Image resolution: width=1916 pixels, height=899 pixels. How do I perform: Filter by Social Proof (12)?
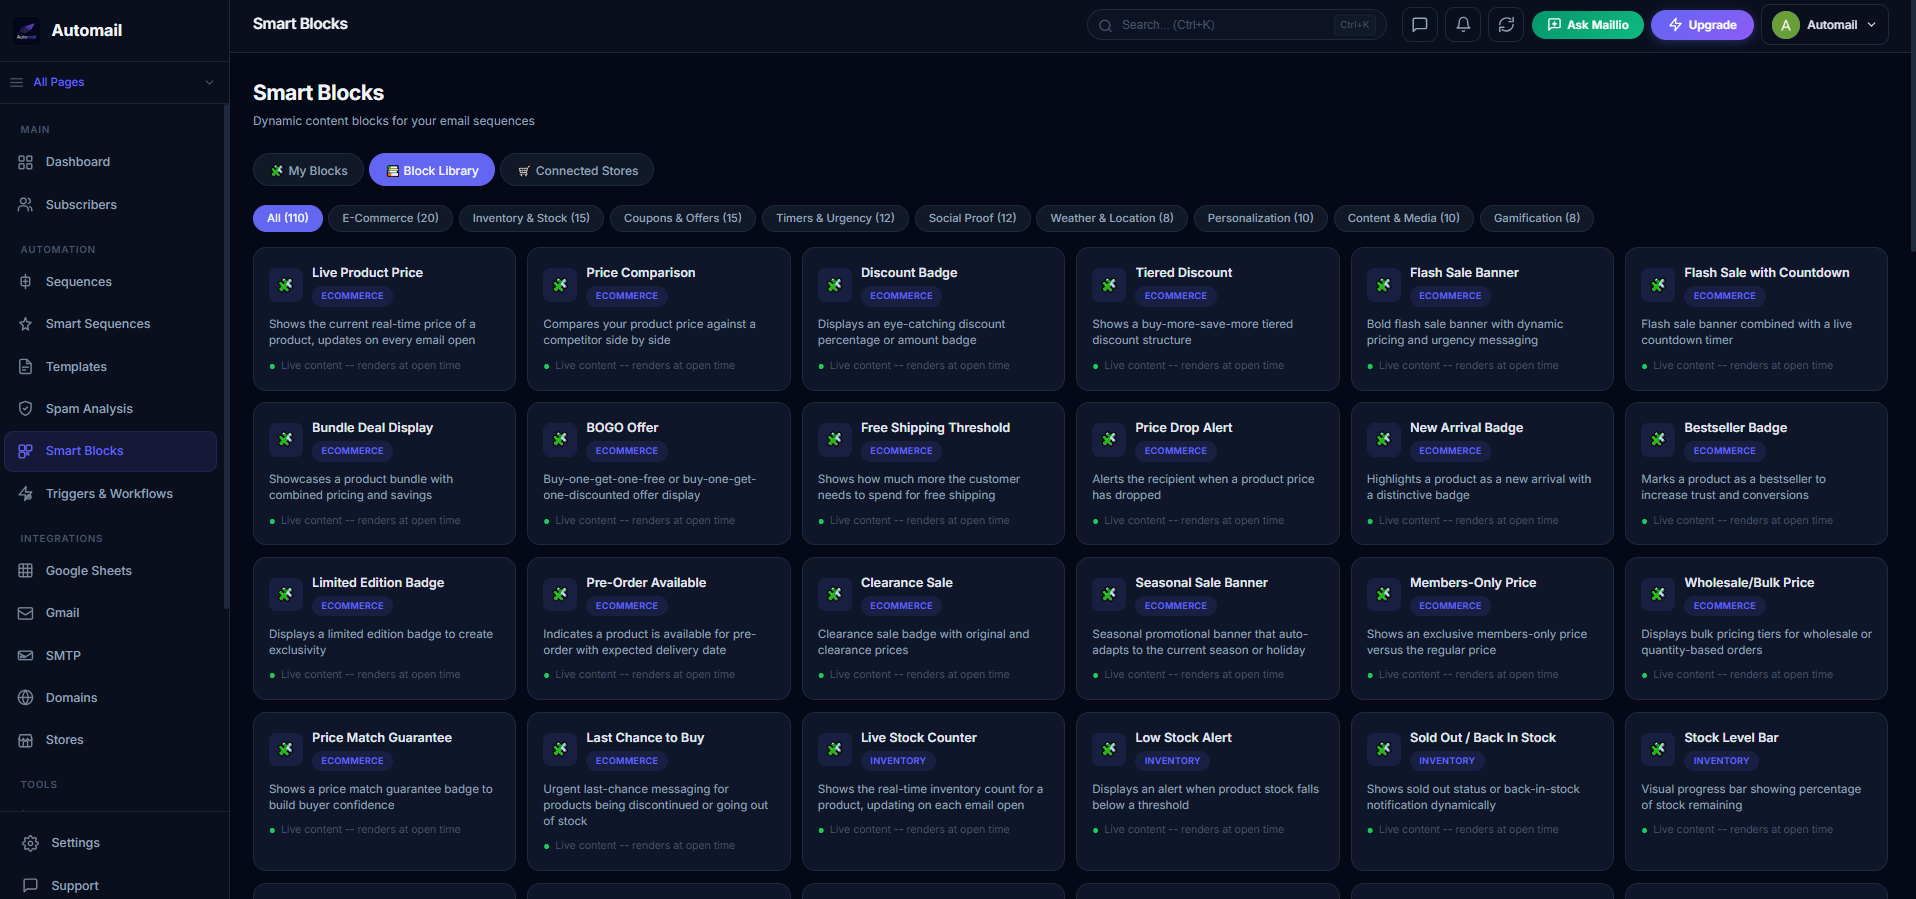point(972,218)
